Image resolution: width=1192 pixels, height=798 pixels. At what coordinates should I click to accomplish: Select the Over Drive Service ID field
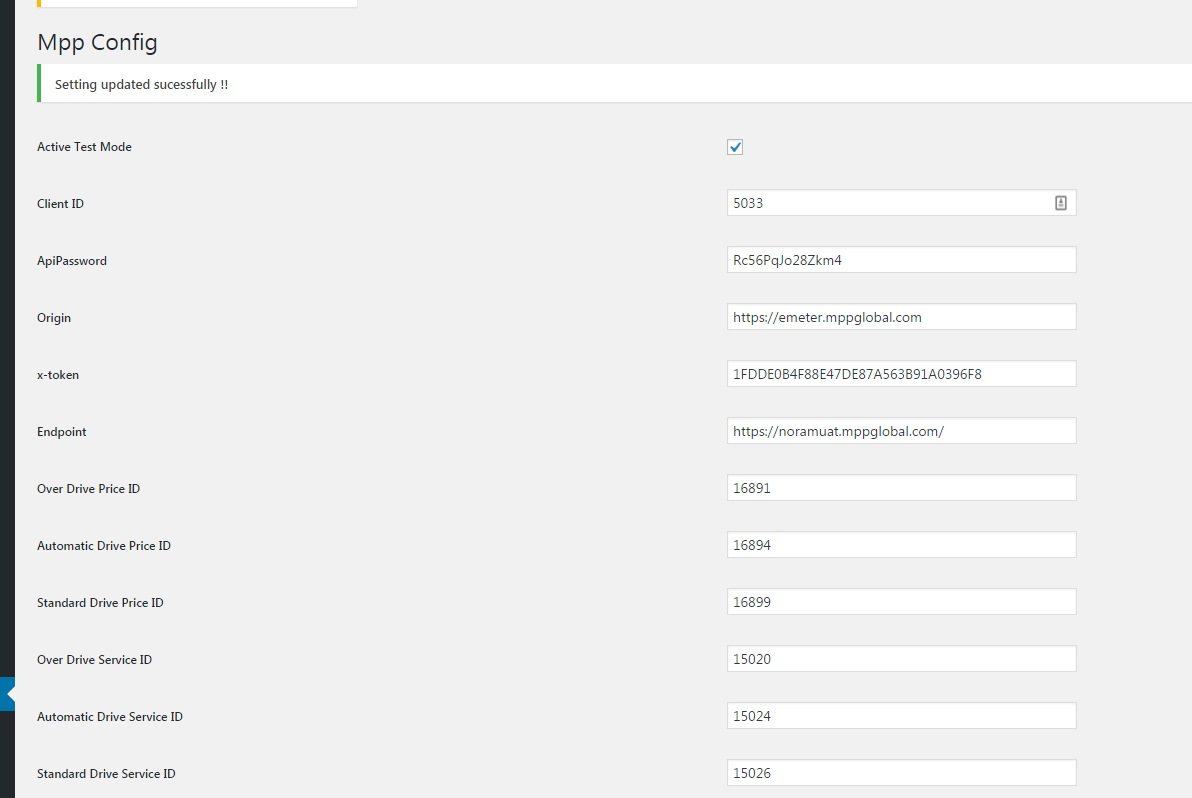(x=902, y=659)
